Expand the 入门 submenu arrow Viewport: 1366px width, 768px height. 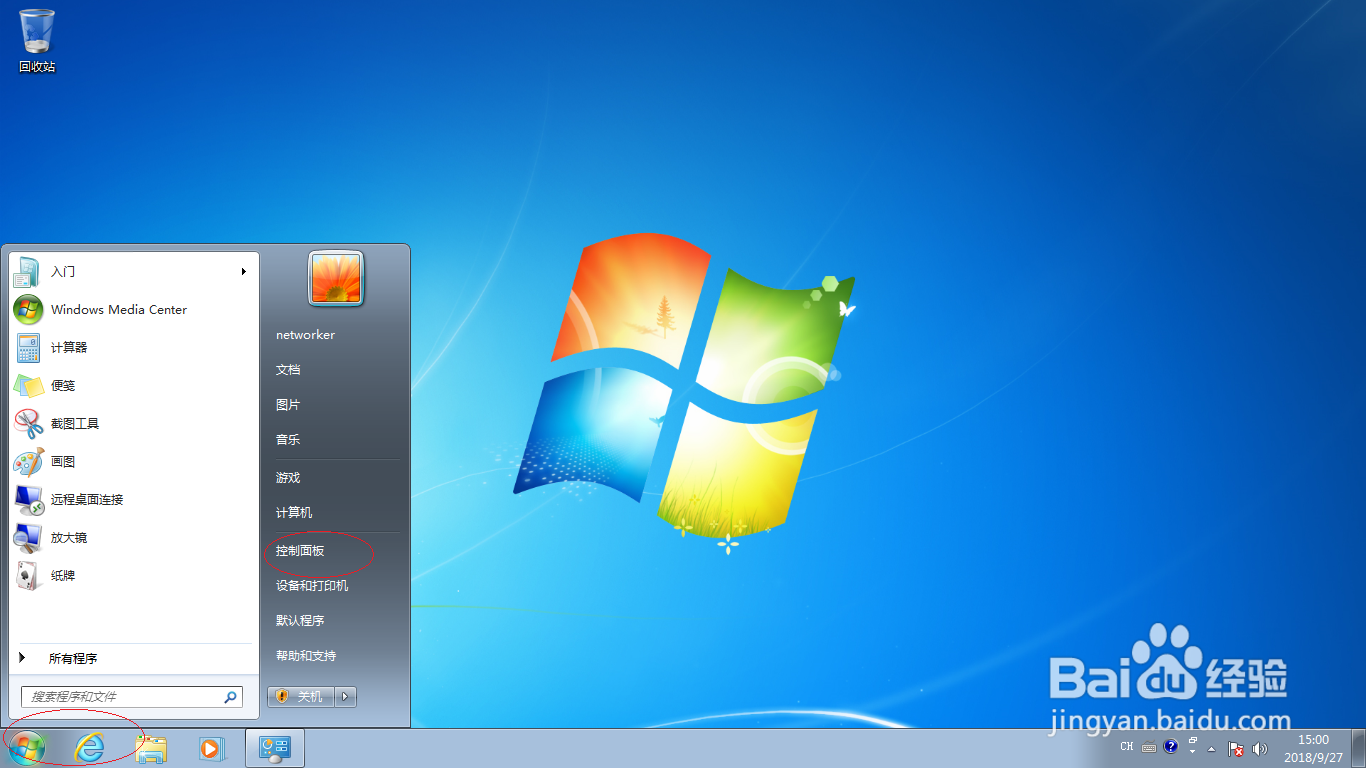pyautogui.click(x=243, y=271)
